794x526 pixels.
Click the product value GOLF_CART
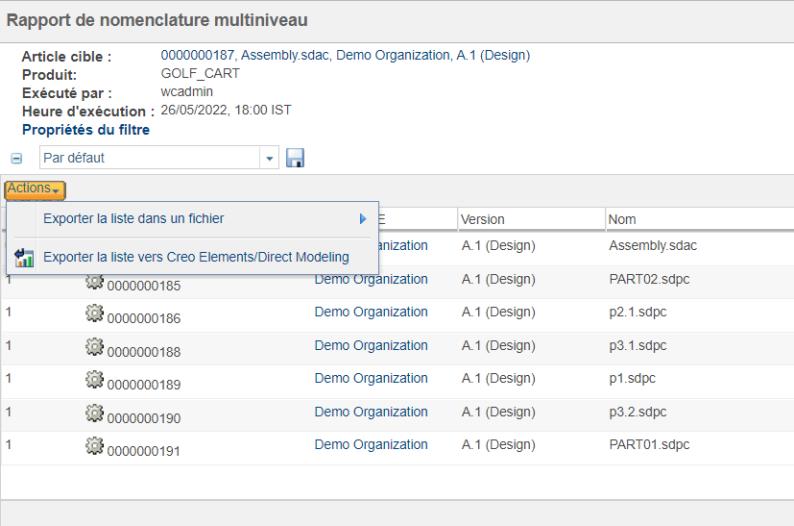[x=200, y=73]
